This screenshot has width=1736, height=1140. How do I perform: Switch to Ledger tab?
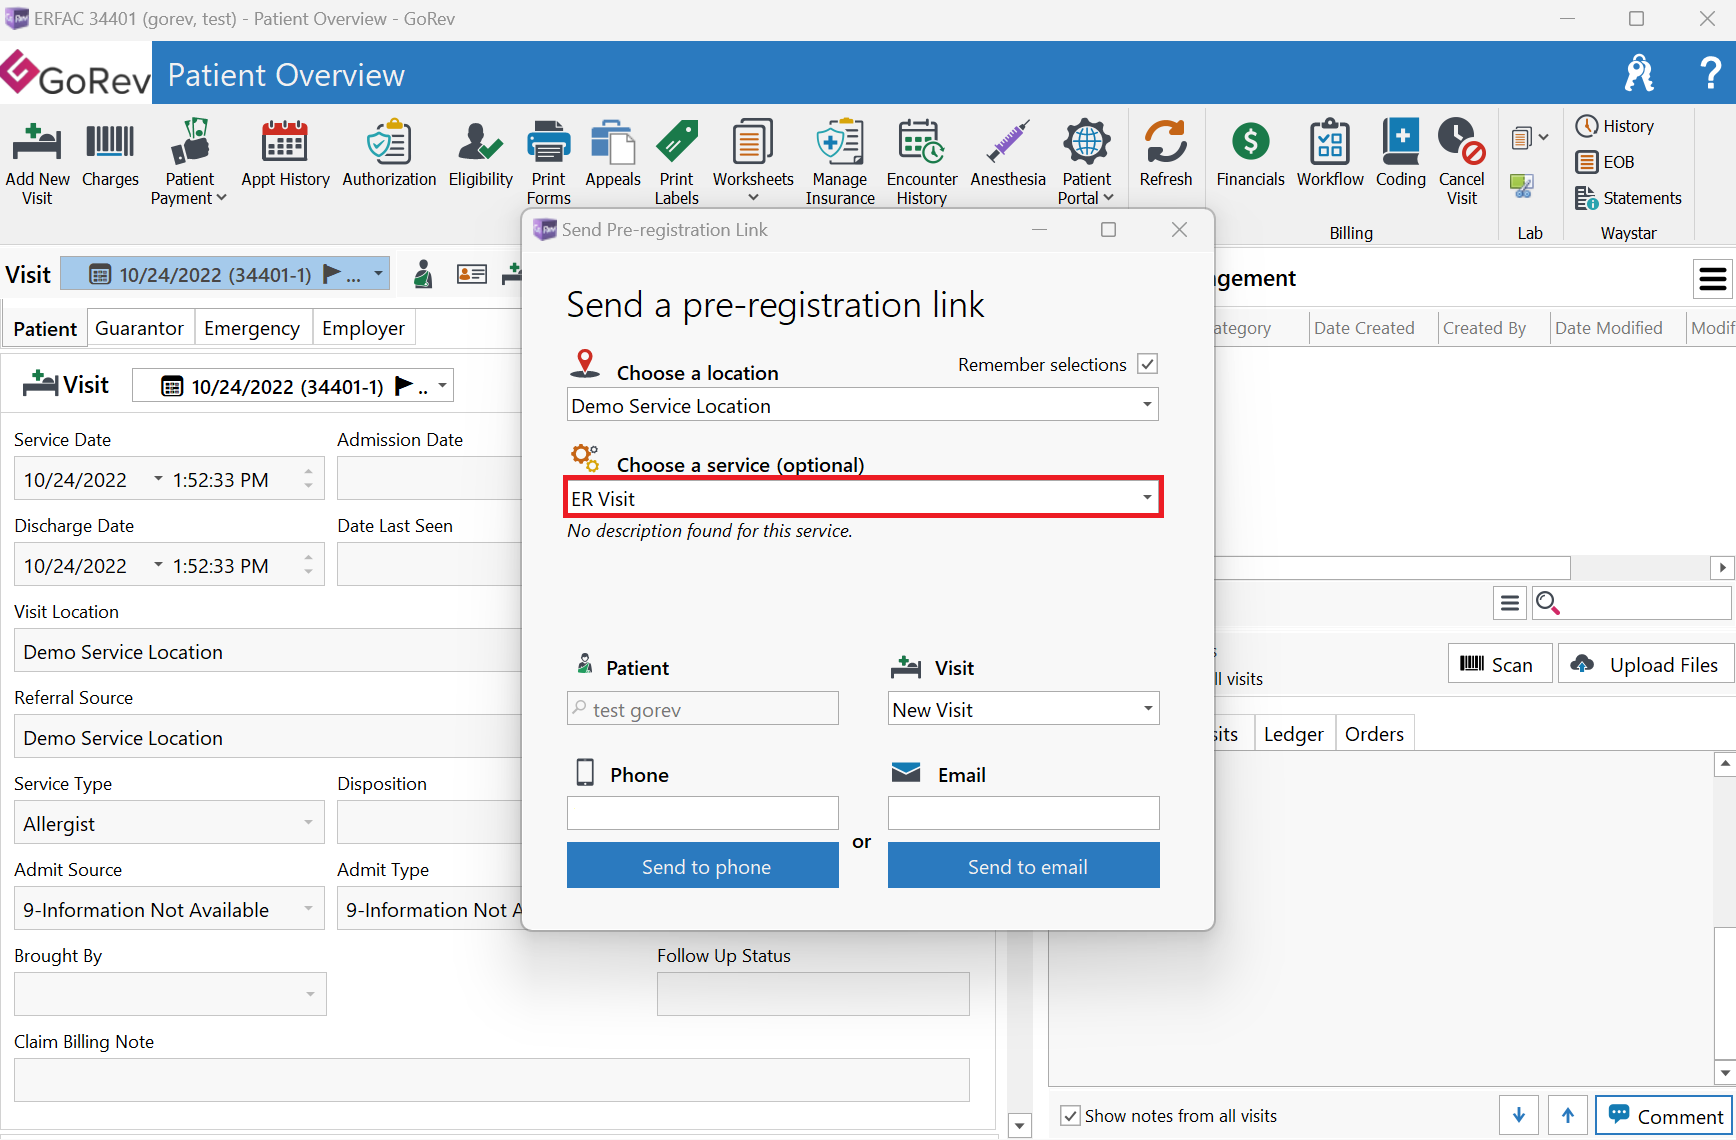click(x=1293, y=734)
